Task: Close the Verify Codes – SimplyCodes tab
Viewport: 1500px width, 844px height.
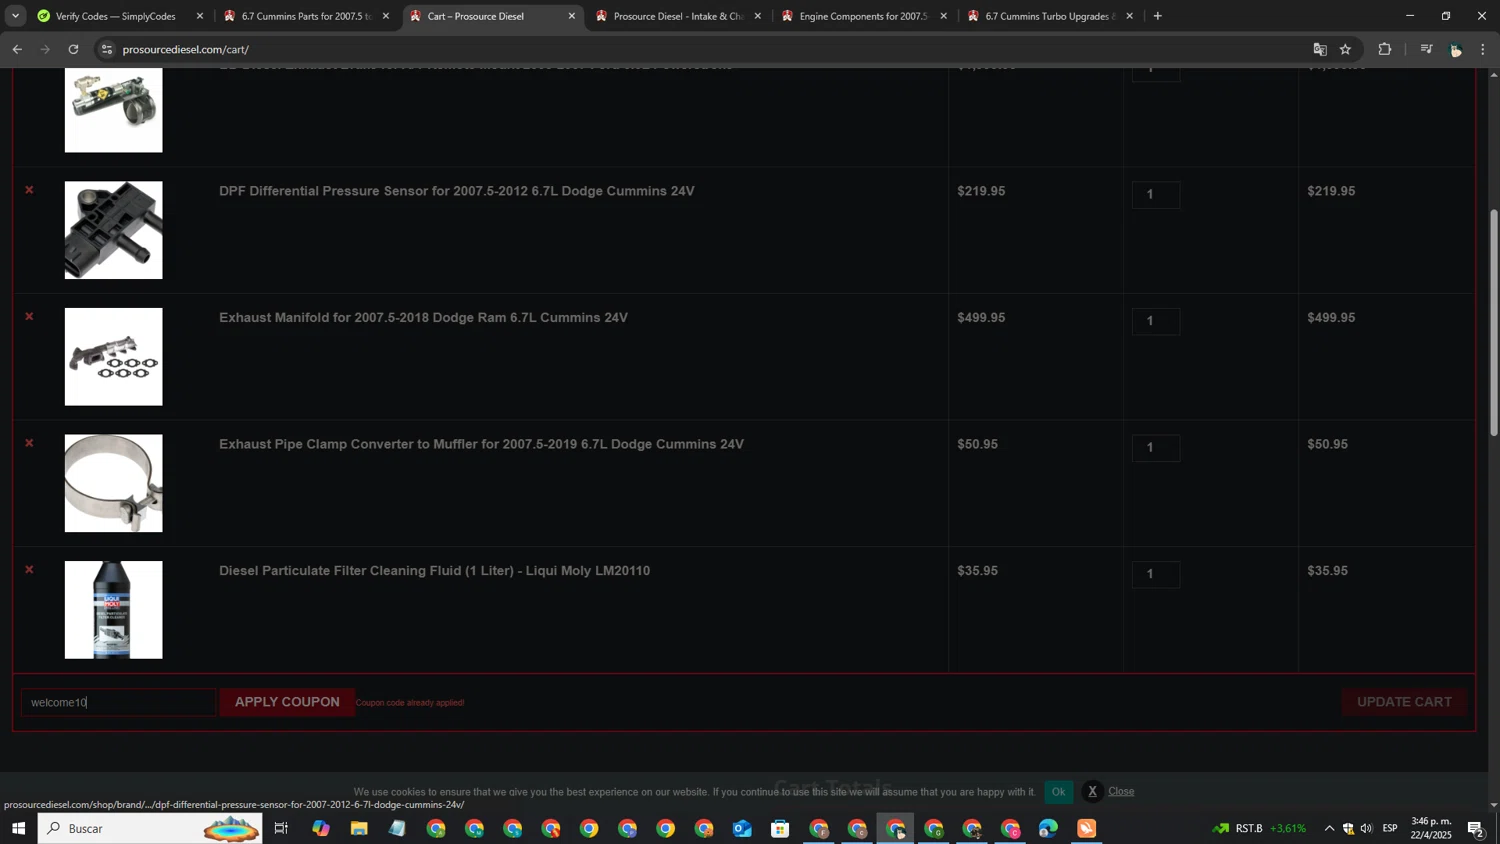Action: click(x=200, y=16)
